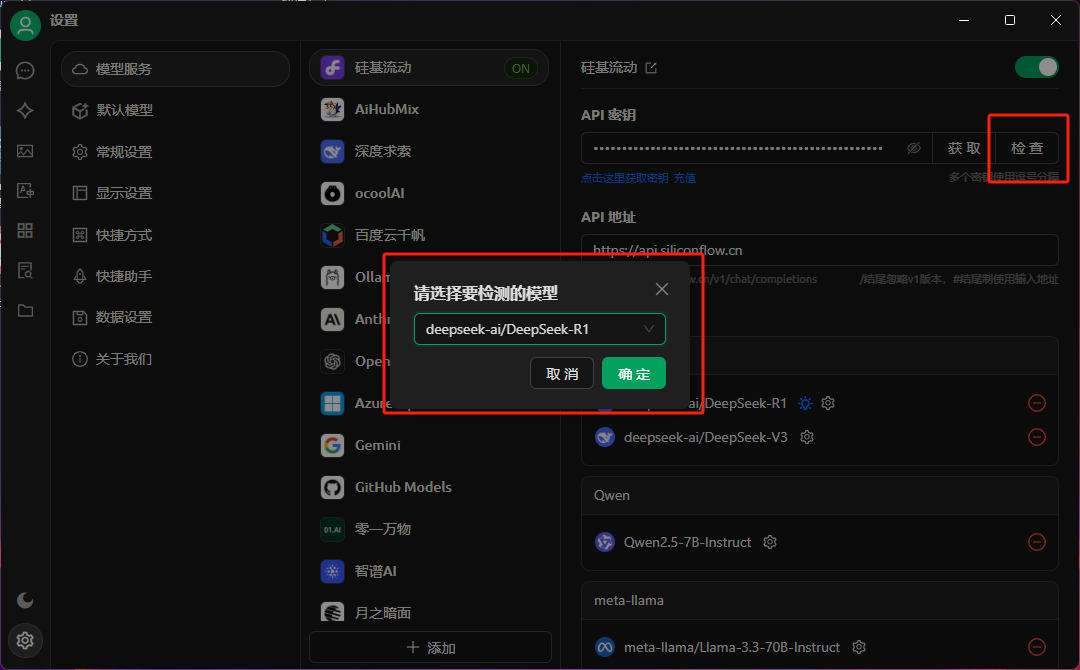Select the 深度求索 provider

pyautogui.click(x=429, y=151)
